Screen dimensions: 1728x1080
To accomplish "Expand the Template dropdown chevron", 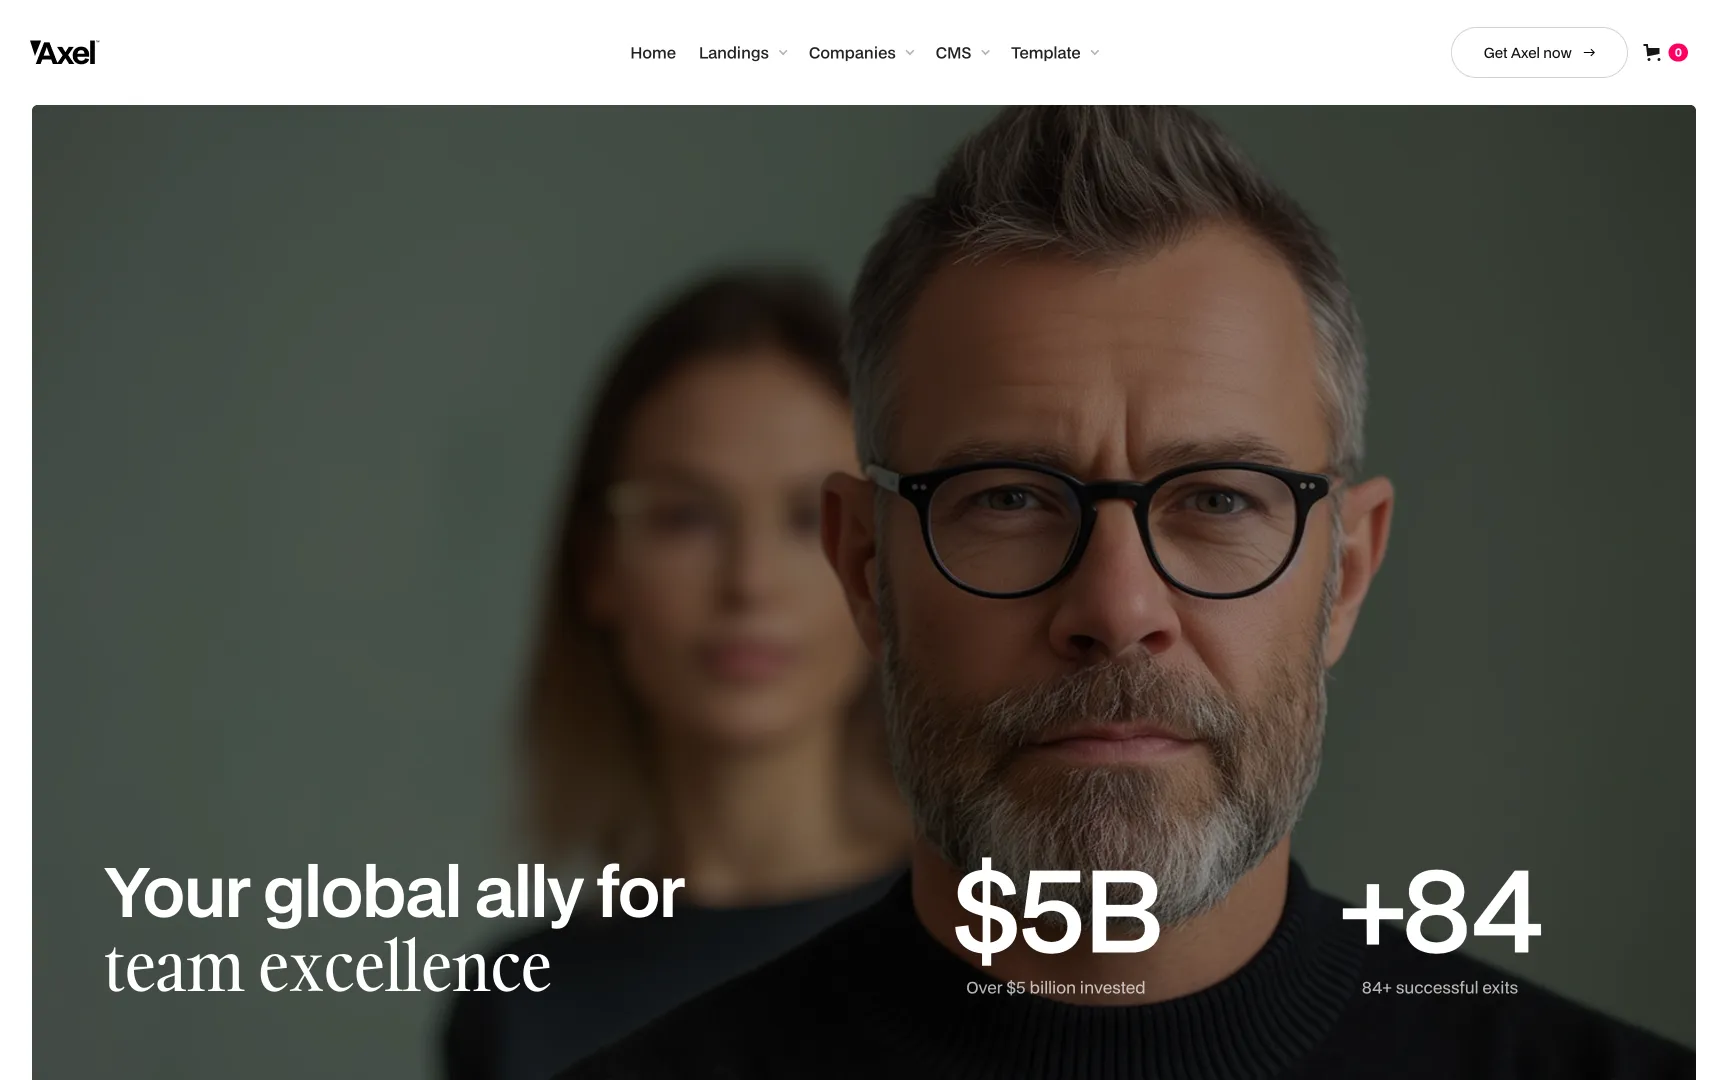I will (1095, 53).
